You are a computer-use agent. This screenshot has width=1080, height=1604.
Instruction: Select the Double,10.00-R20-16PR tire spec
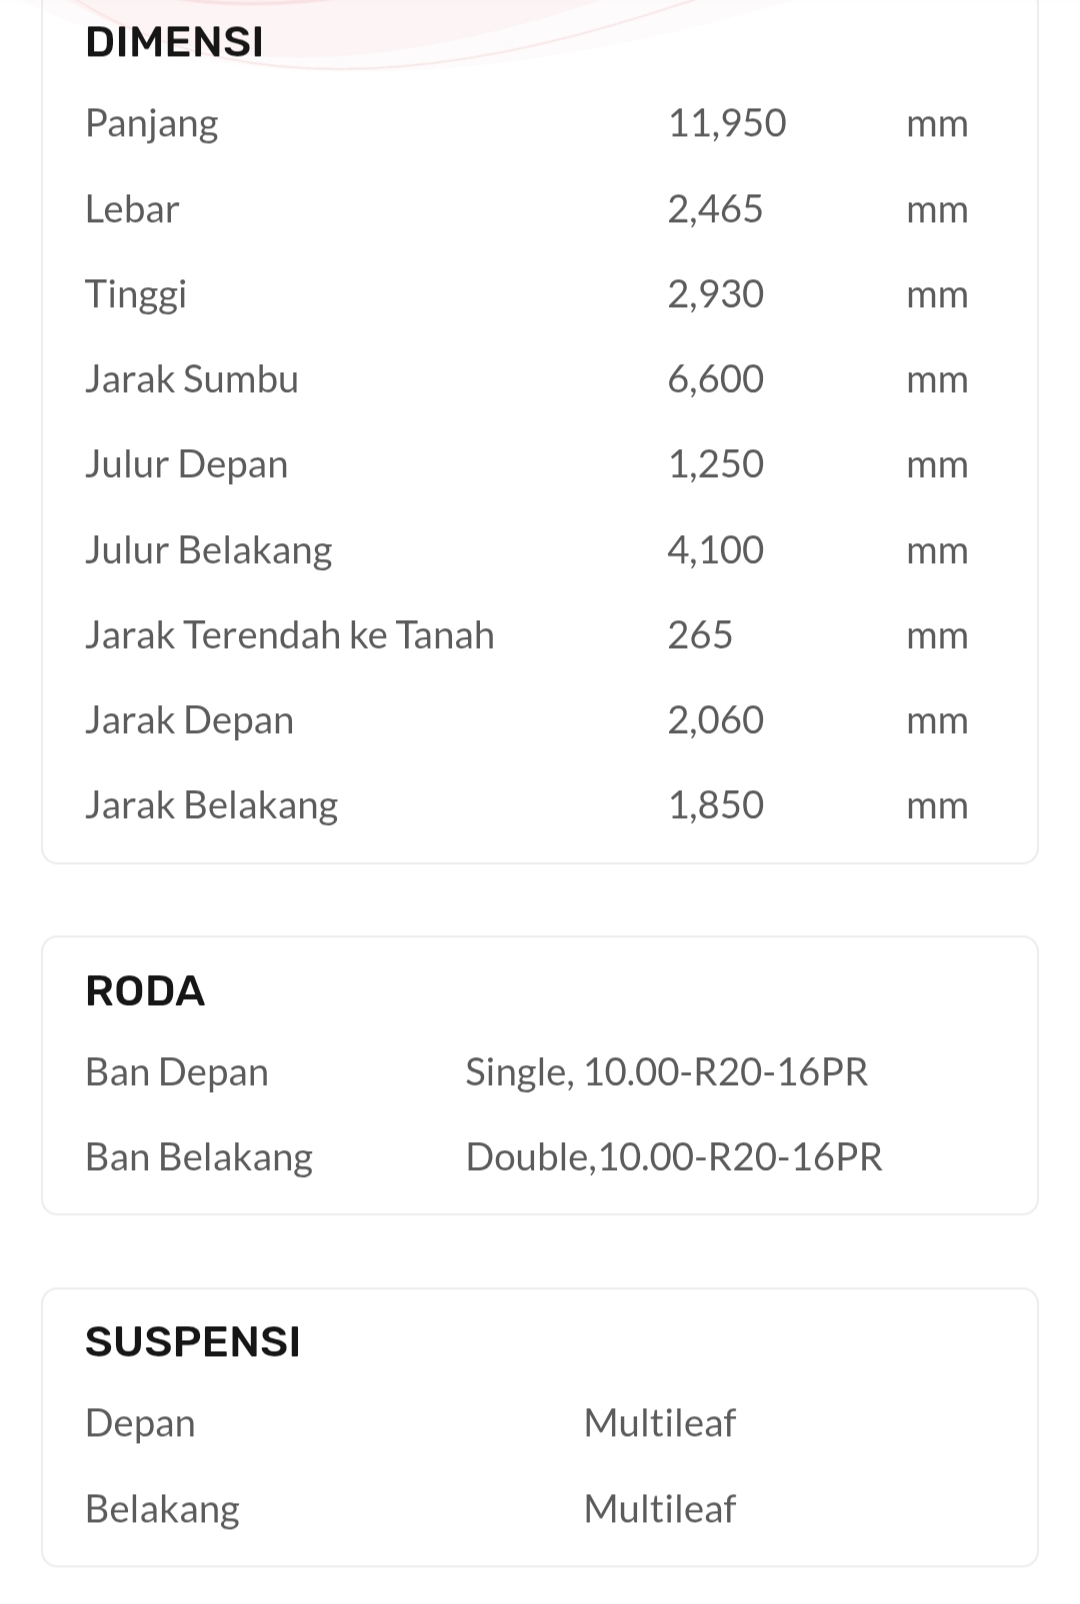[x=674, y=1157]
